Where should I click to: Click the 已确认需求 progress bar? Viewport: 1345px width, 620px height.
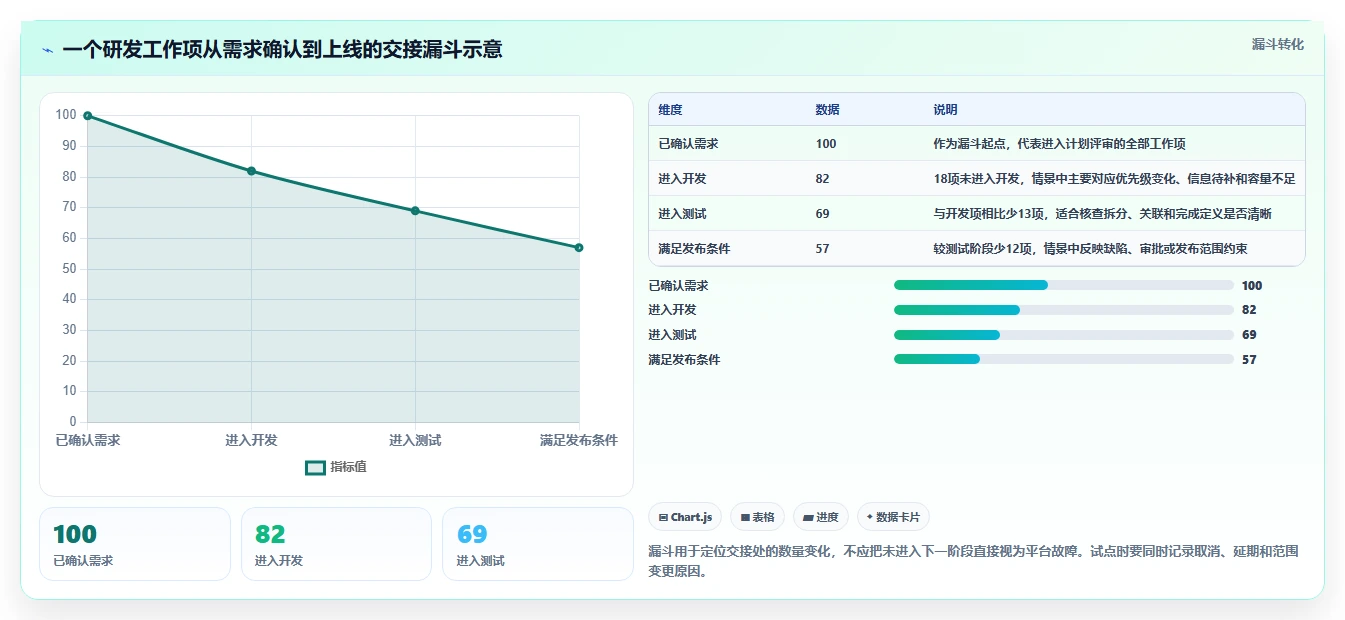(1063, 285)
